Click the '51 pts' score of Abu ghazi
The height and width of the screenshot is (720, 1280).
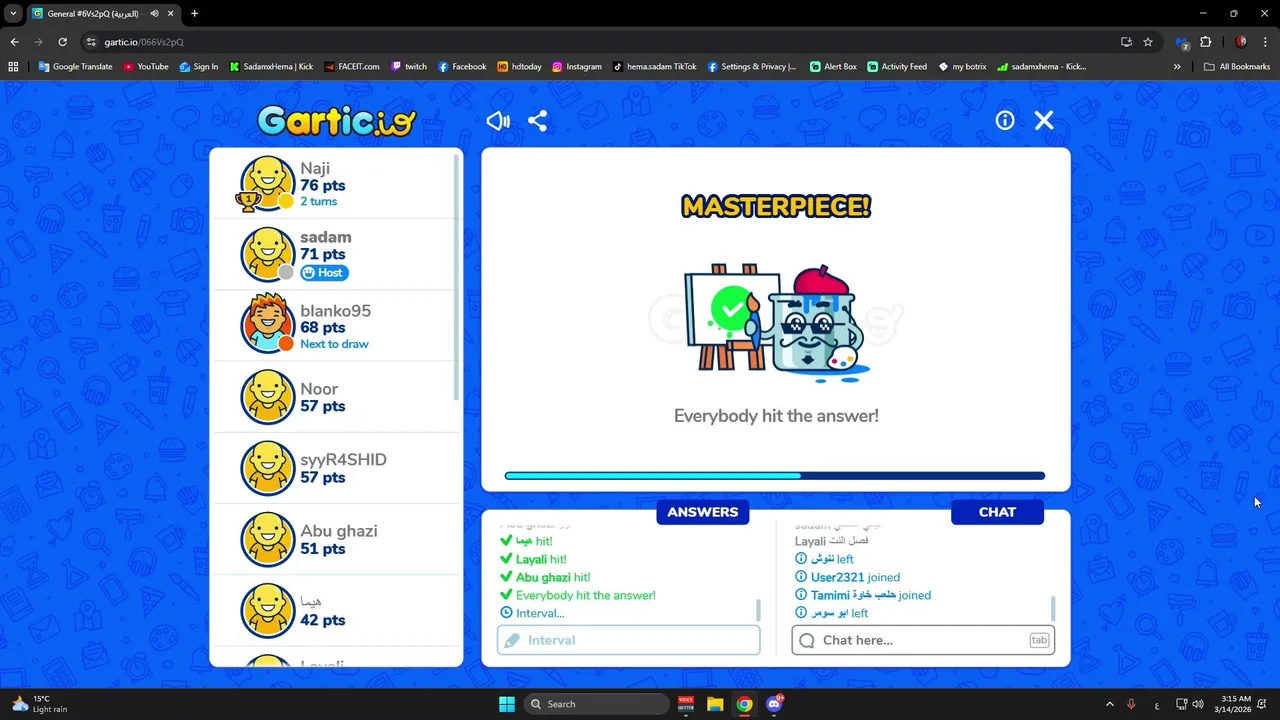pos(322,548)
